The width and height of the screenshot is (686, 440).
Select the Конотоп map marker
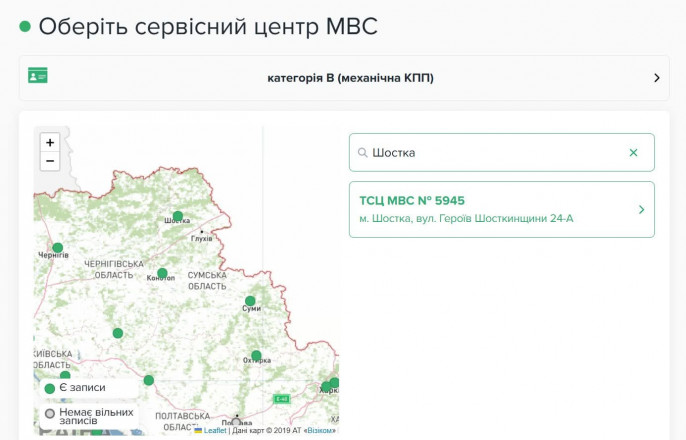162,273
